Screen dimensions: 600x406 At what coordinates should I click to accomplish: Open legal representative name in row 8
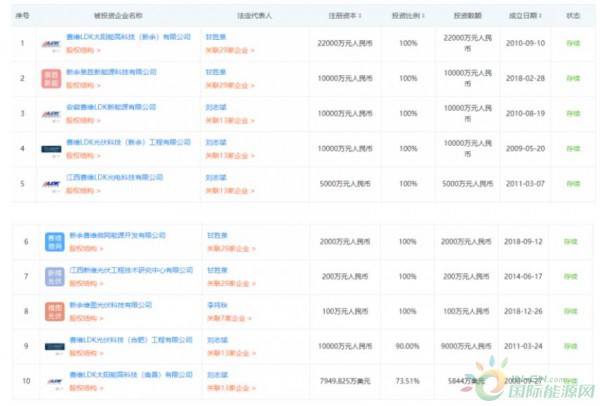217,305
